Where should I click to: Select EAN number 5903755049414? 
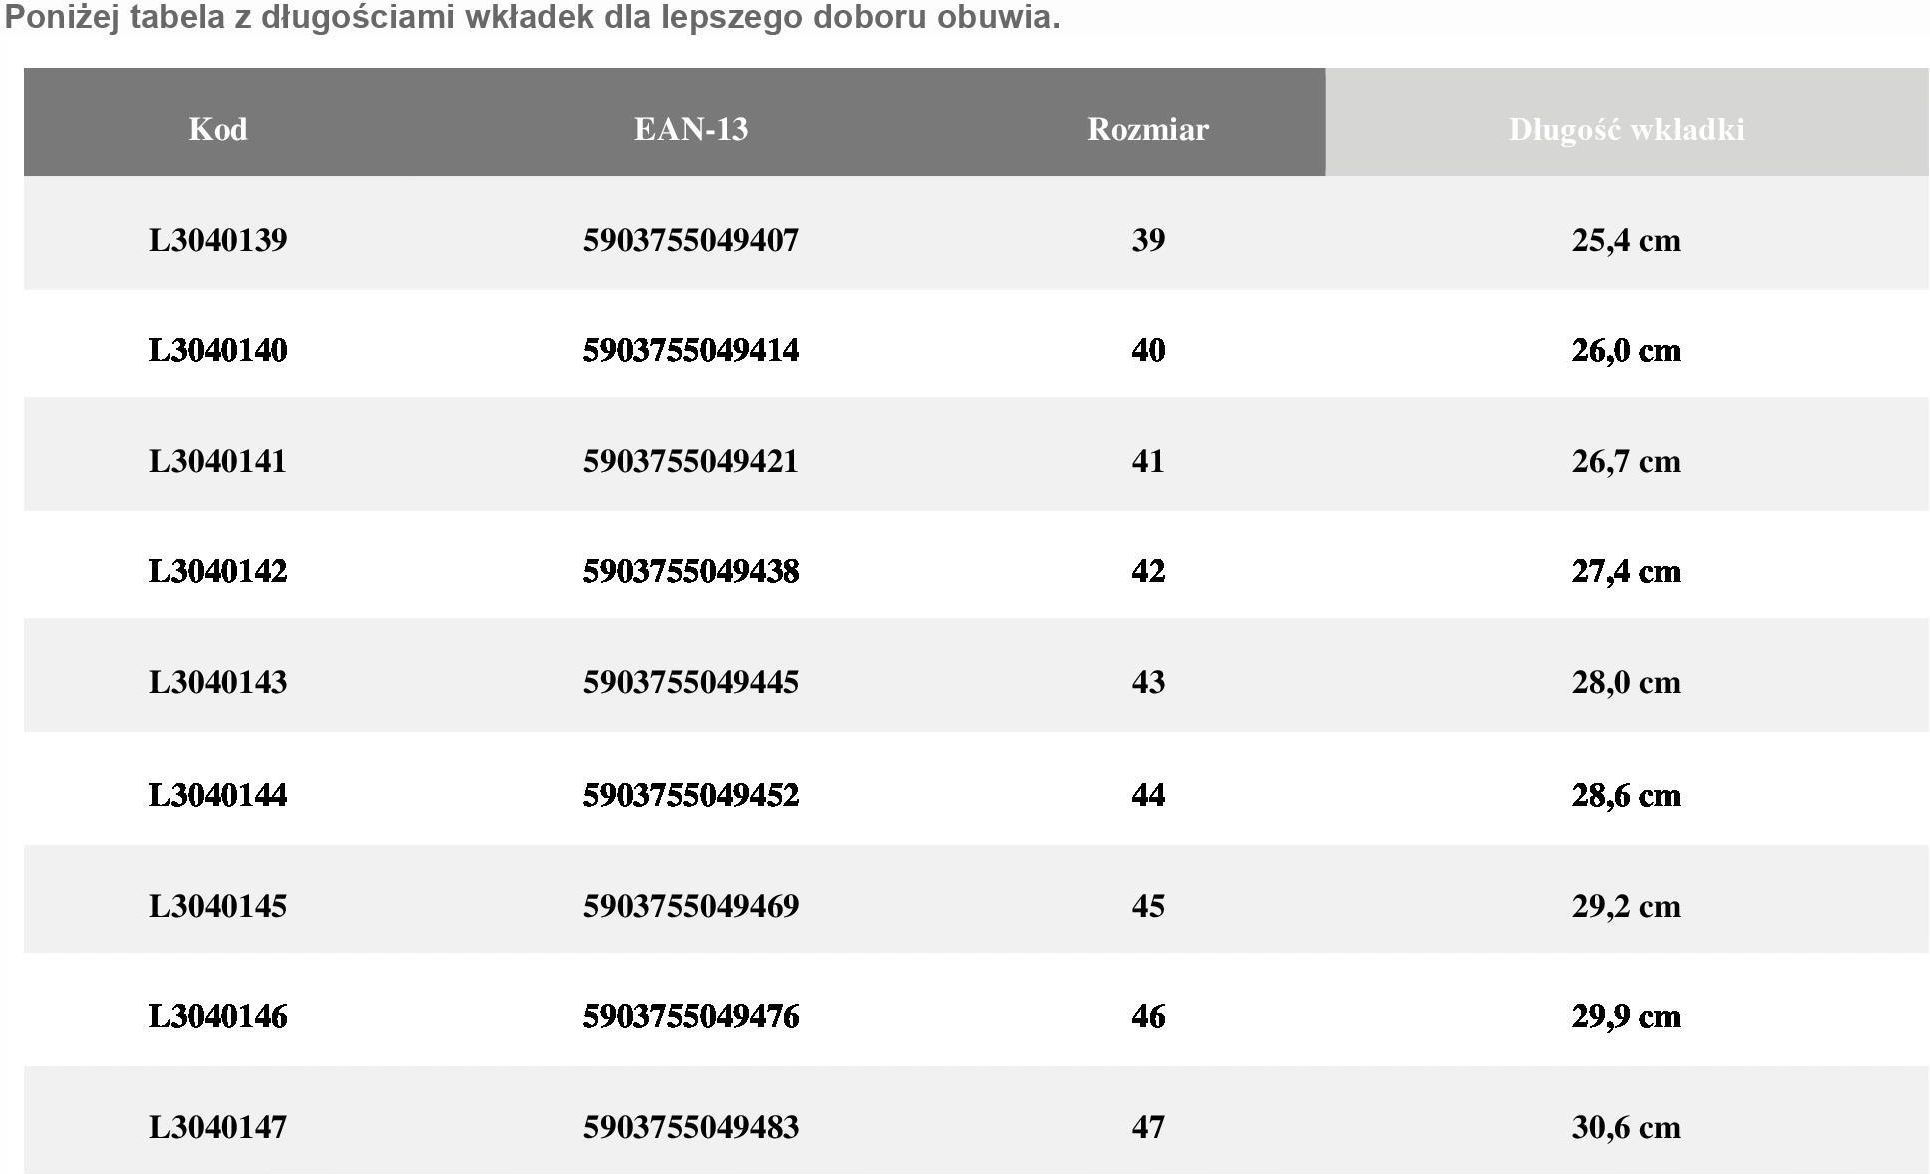click(691, 350)
